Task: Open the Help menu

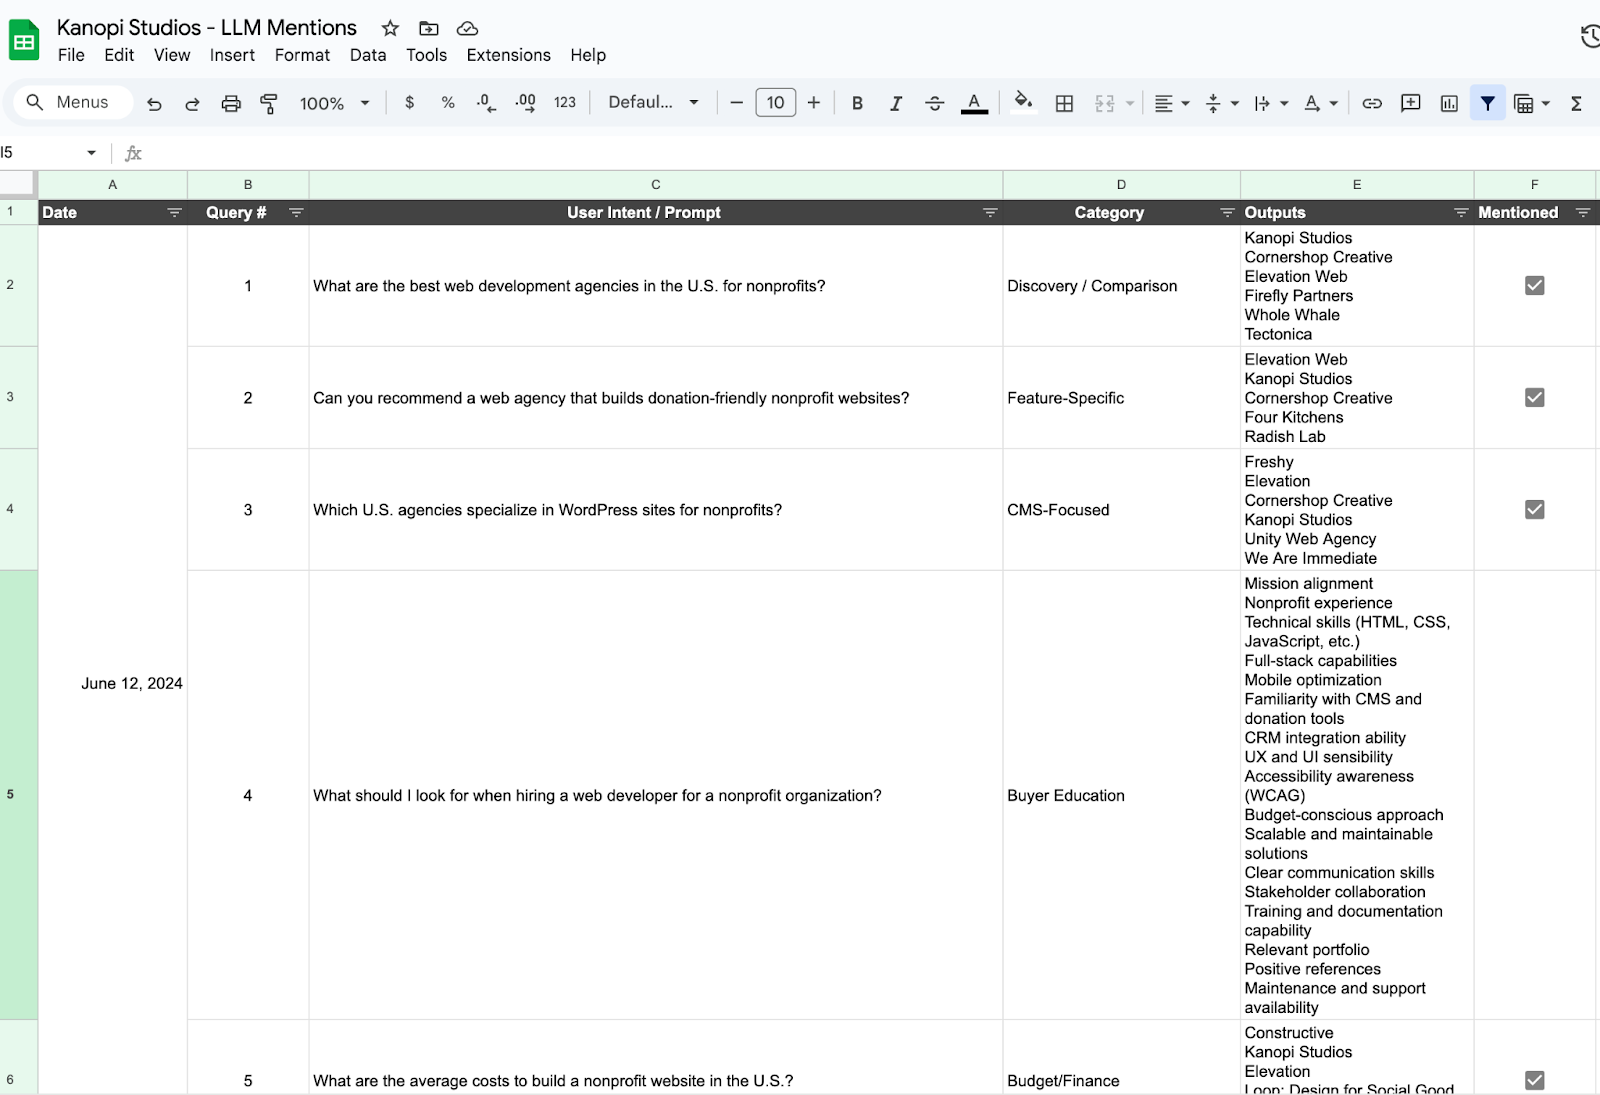Action: (x=588, y=55)
